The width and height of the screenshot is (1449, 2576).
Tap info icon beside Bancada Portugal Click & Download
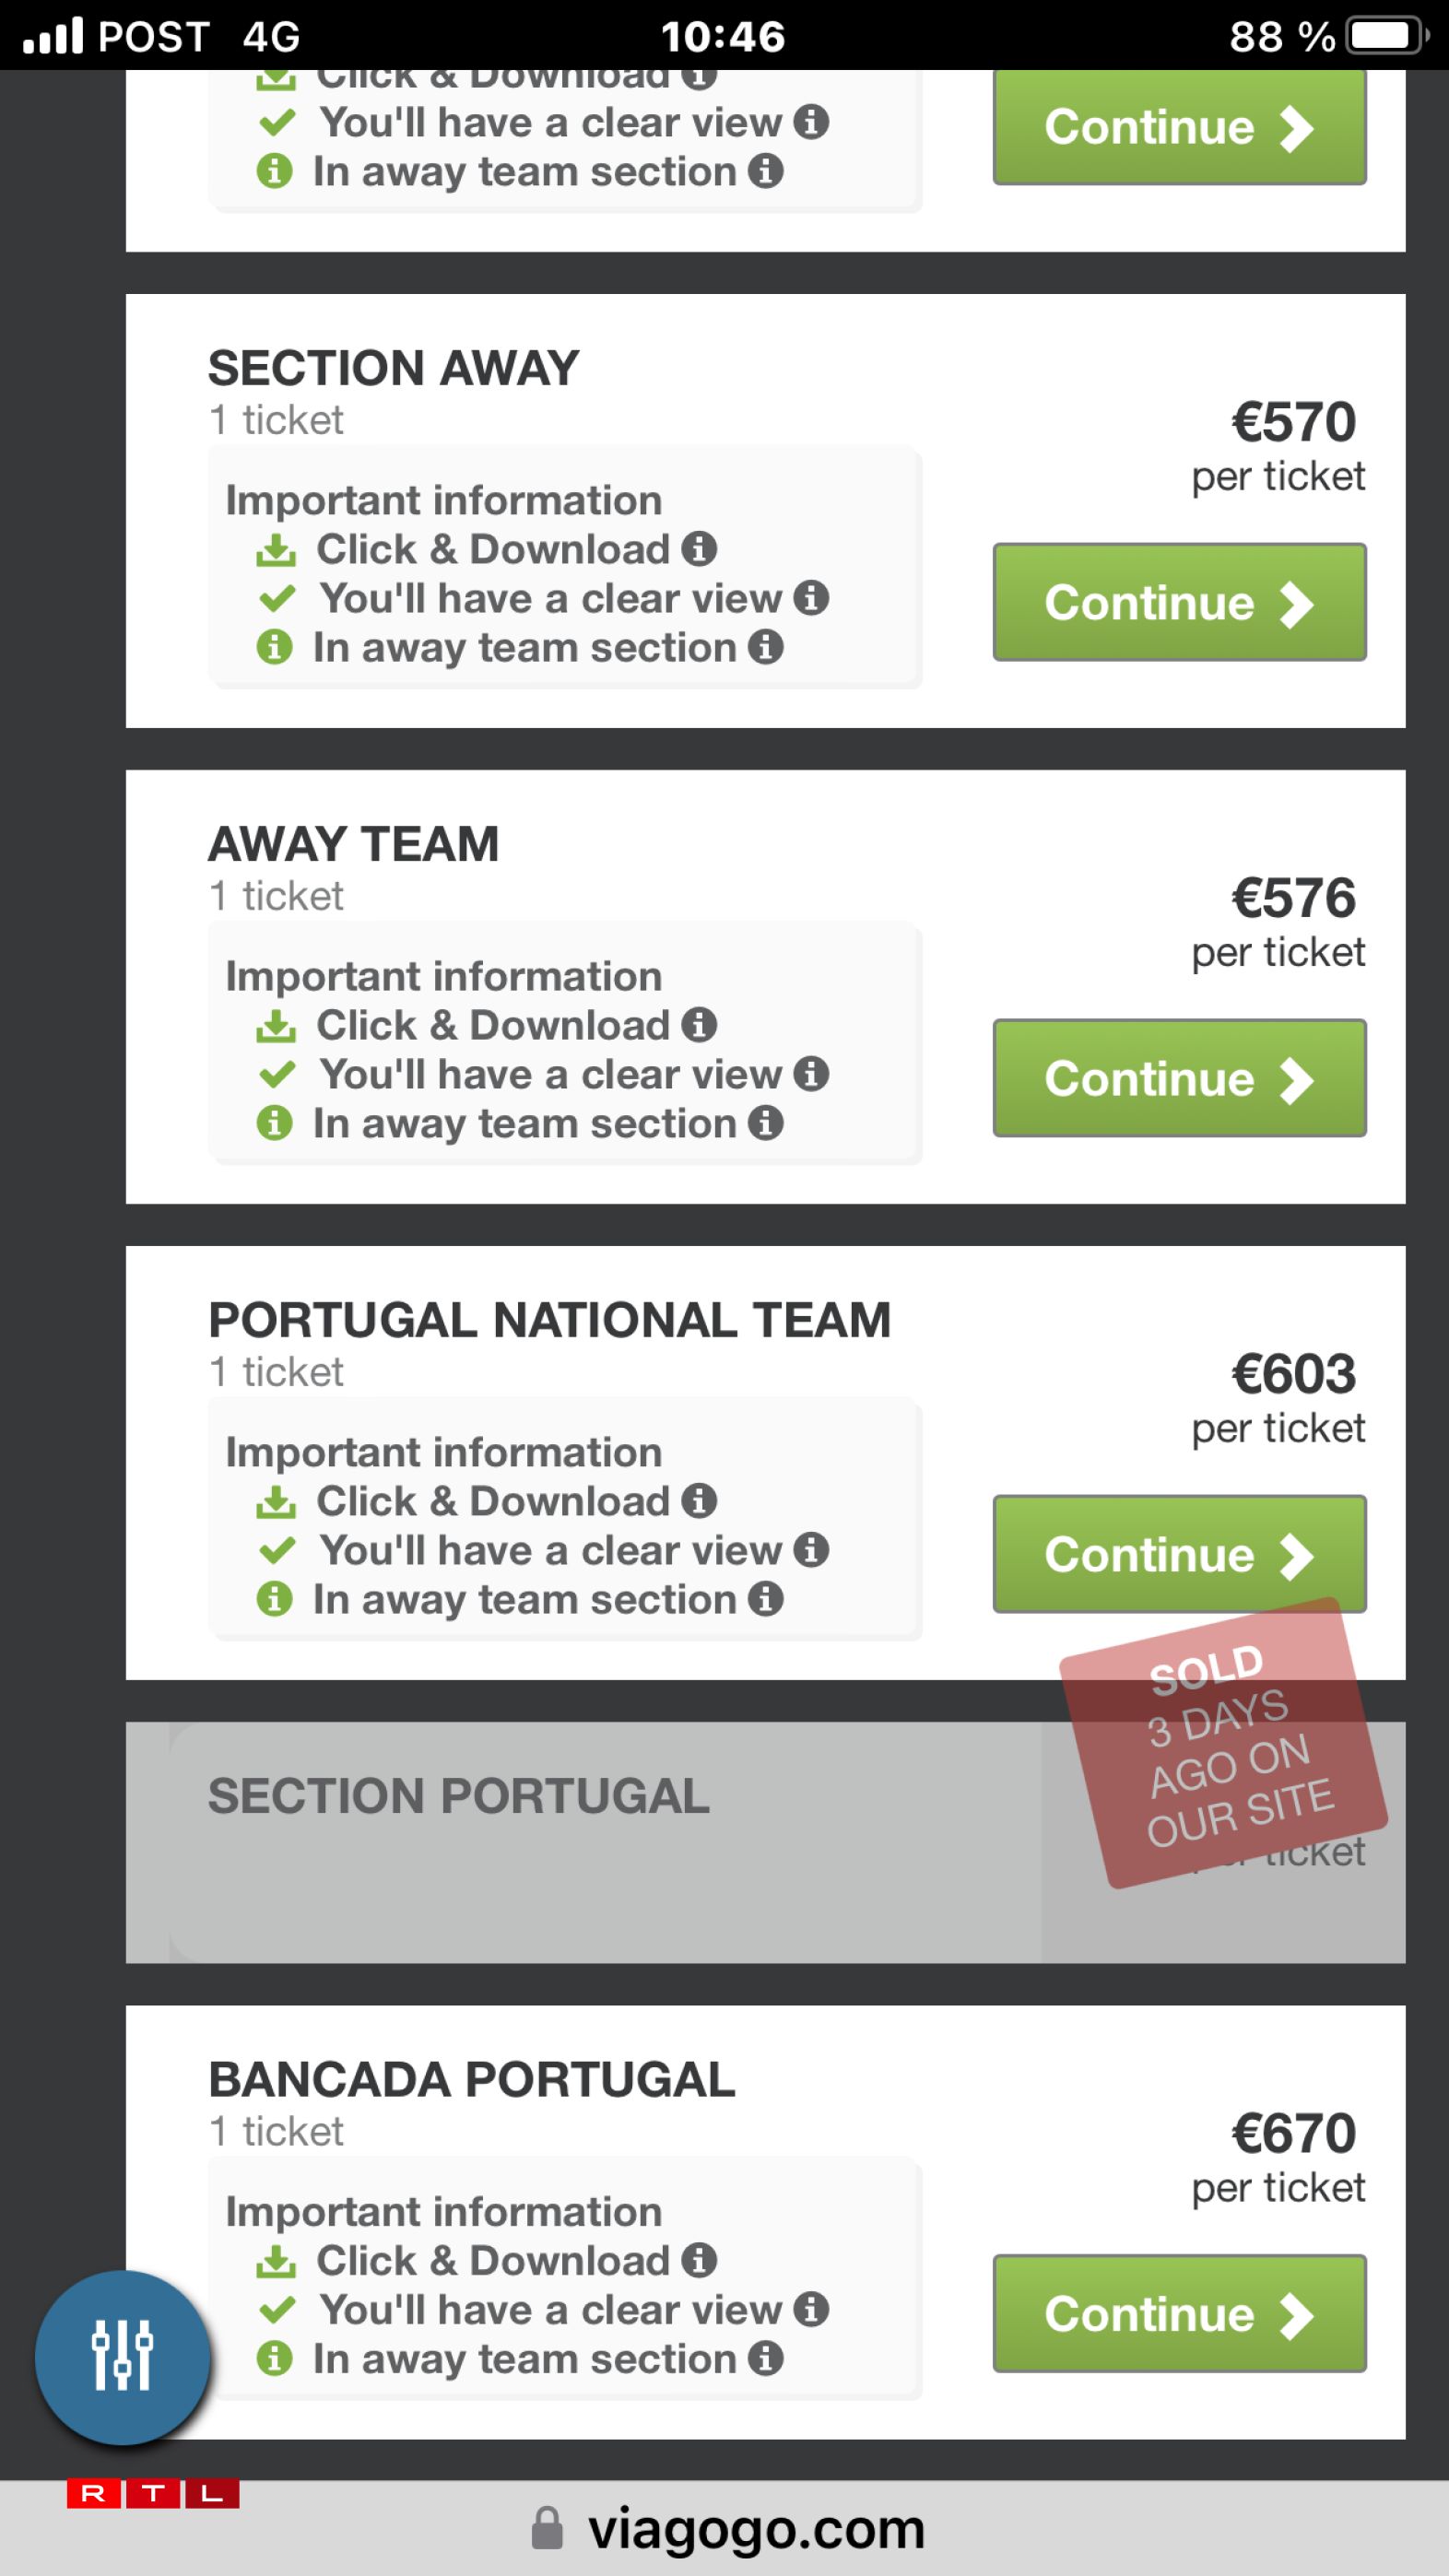point(699,2259)
